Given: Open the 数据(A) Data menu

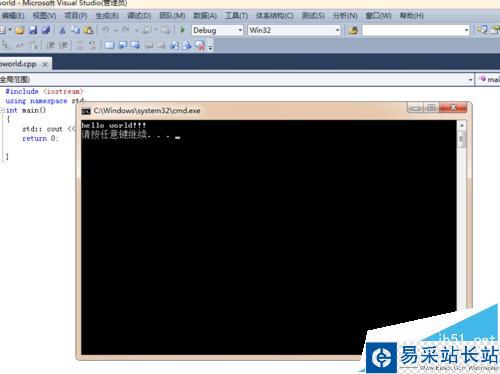Looking at the screenshot, I should [205, 16].
